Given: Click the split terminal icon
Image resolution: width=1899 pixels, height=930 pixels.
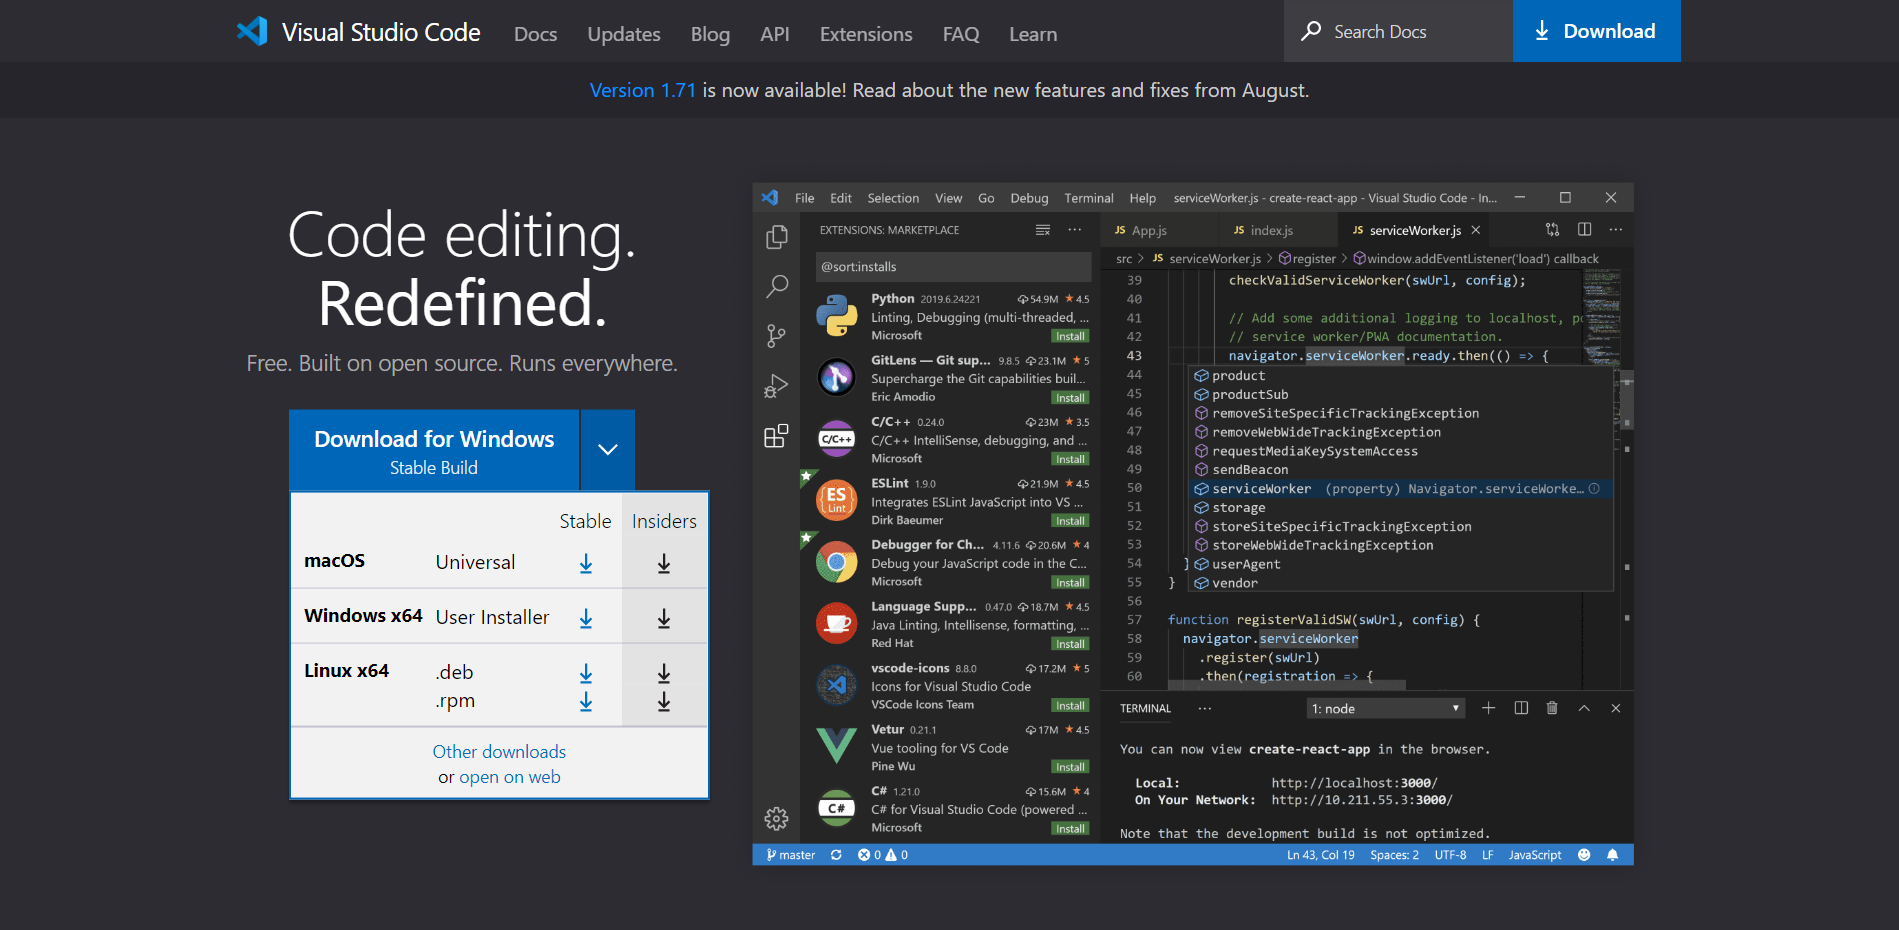Looking at the screenshot, I should click(1521, 708).
